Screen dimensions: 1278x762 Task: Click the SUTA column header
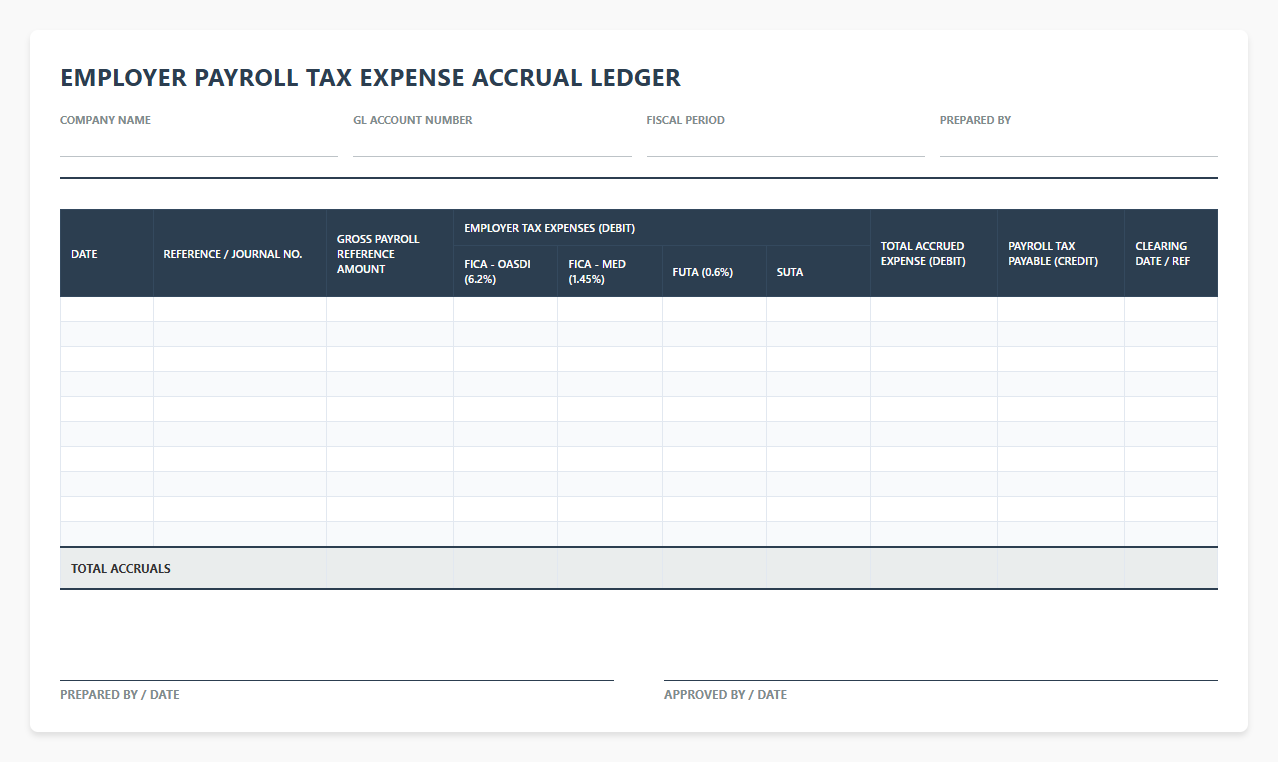(x=819, y=272)
